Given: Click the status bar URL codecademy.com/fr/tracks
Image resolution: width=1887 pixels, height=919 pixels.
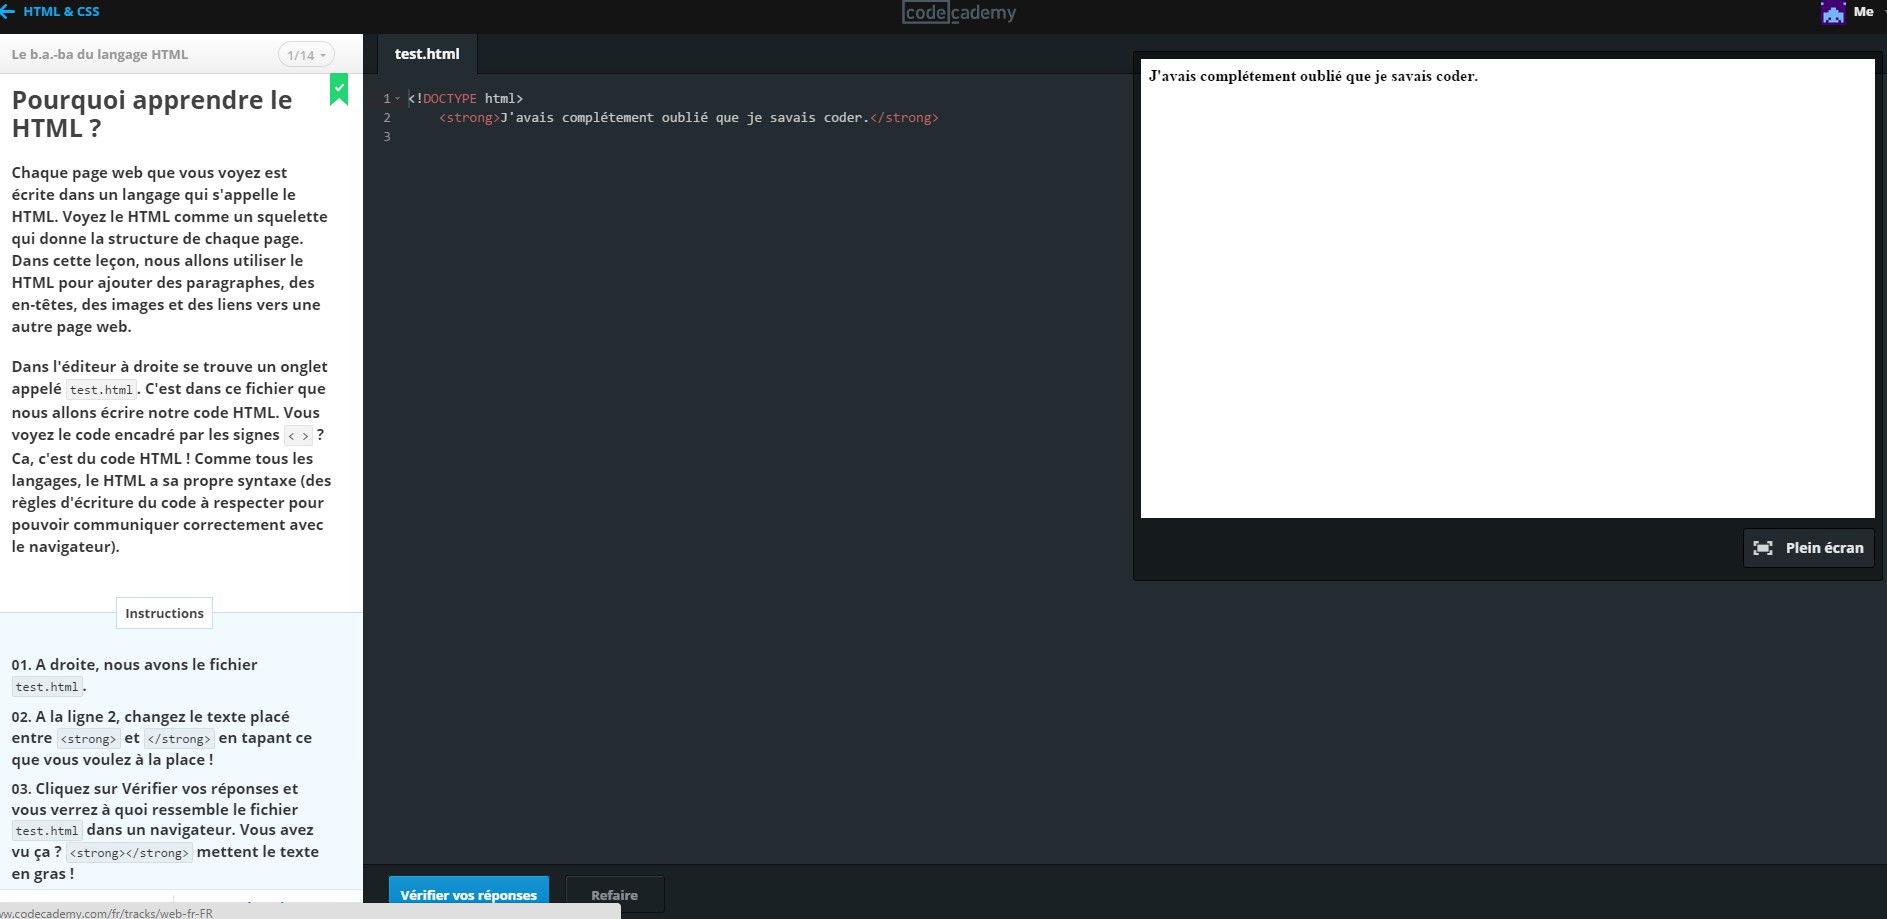Looking at the screenshot, I should point(106,913).
